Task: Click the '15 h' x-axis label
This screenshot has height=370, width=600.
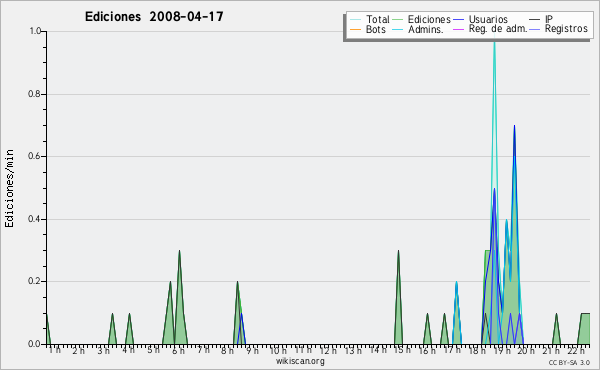Action: (402, 350)
